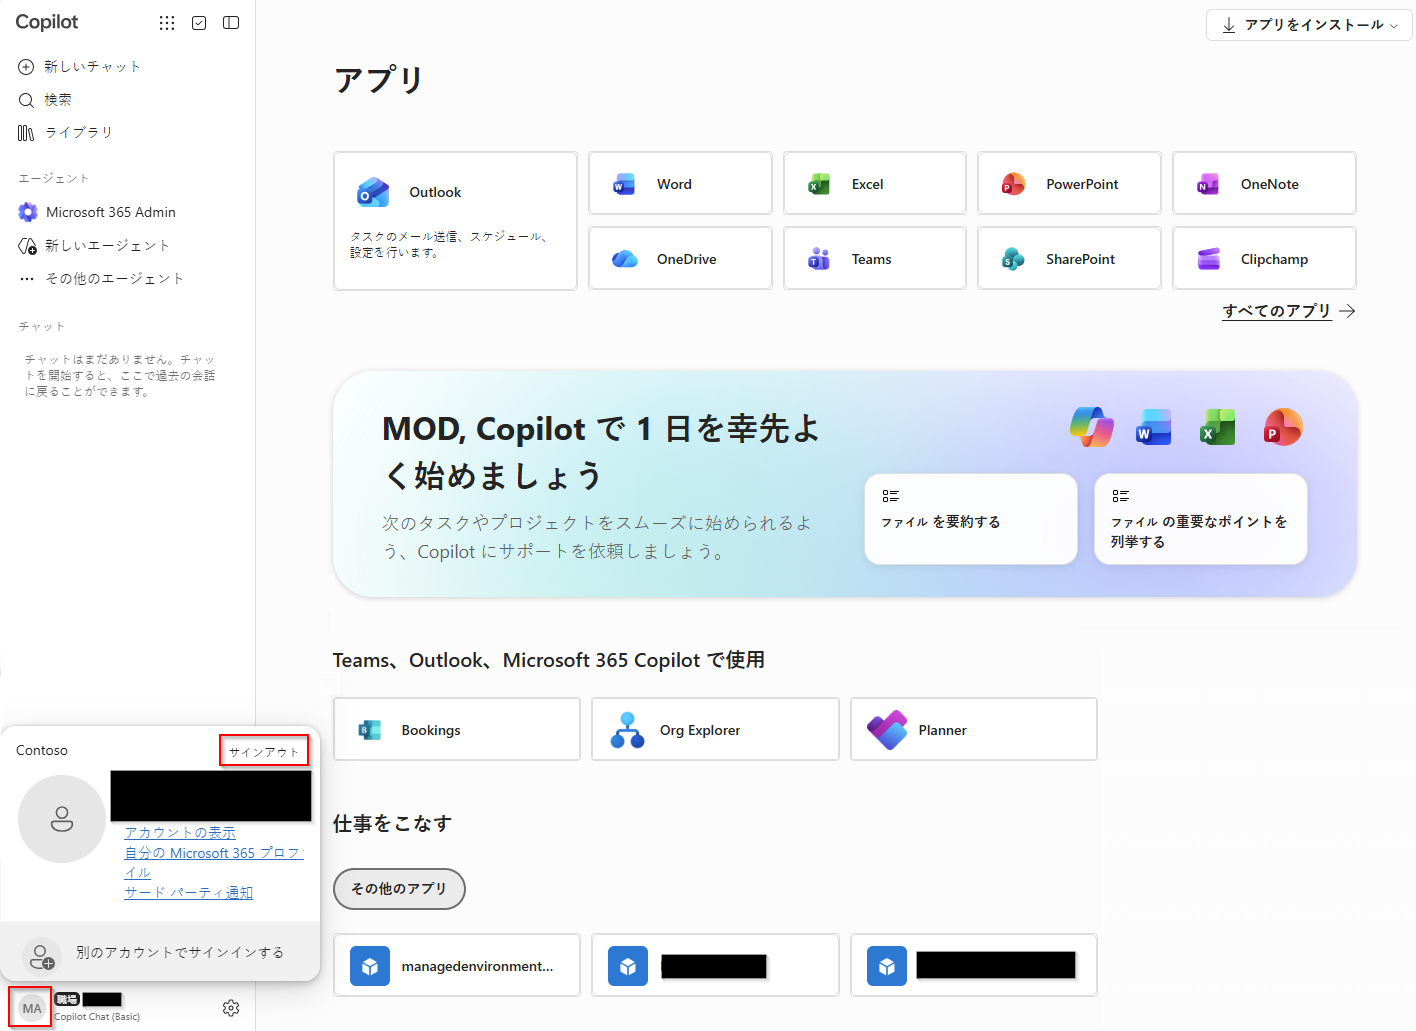Click the Excel icon in the banner
This screenshot has width=1416, height=1031.
pyautogui.click(x=1218, y=427)
